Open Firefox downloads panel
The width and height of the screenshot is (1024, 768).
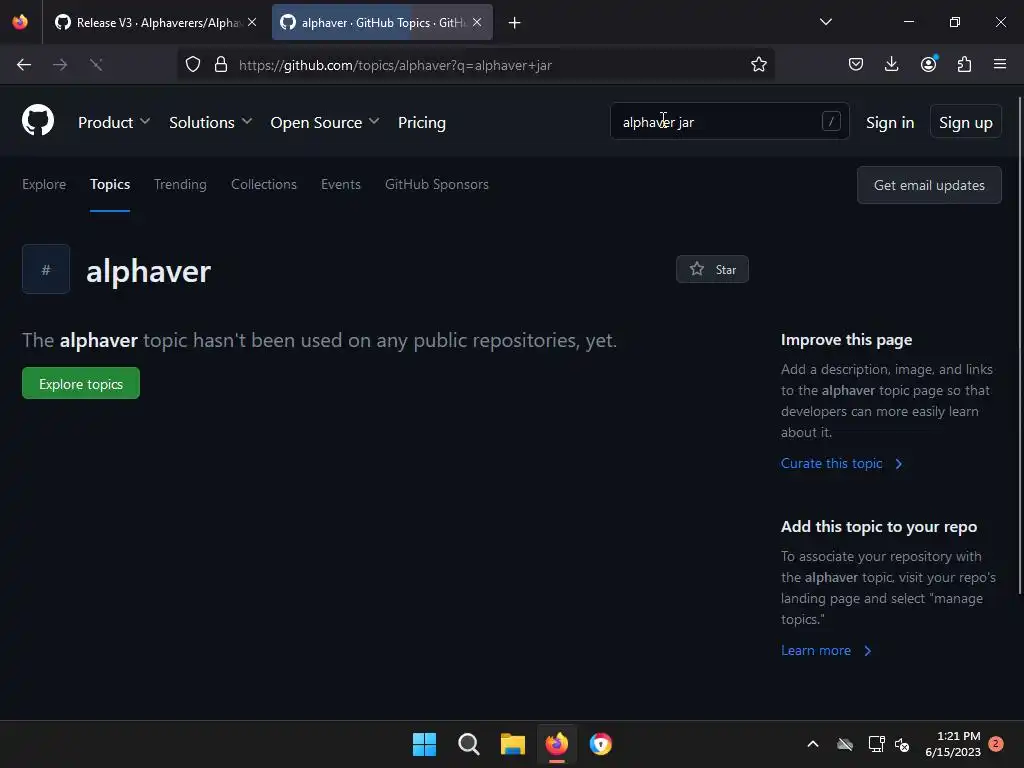click(891, 64)
